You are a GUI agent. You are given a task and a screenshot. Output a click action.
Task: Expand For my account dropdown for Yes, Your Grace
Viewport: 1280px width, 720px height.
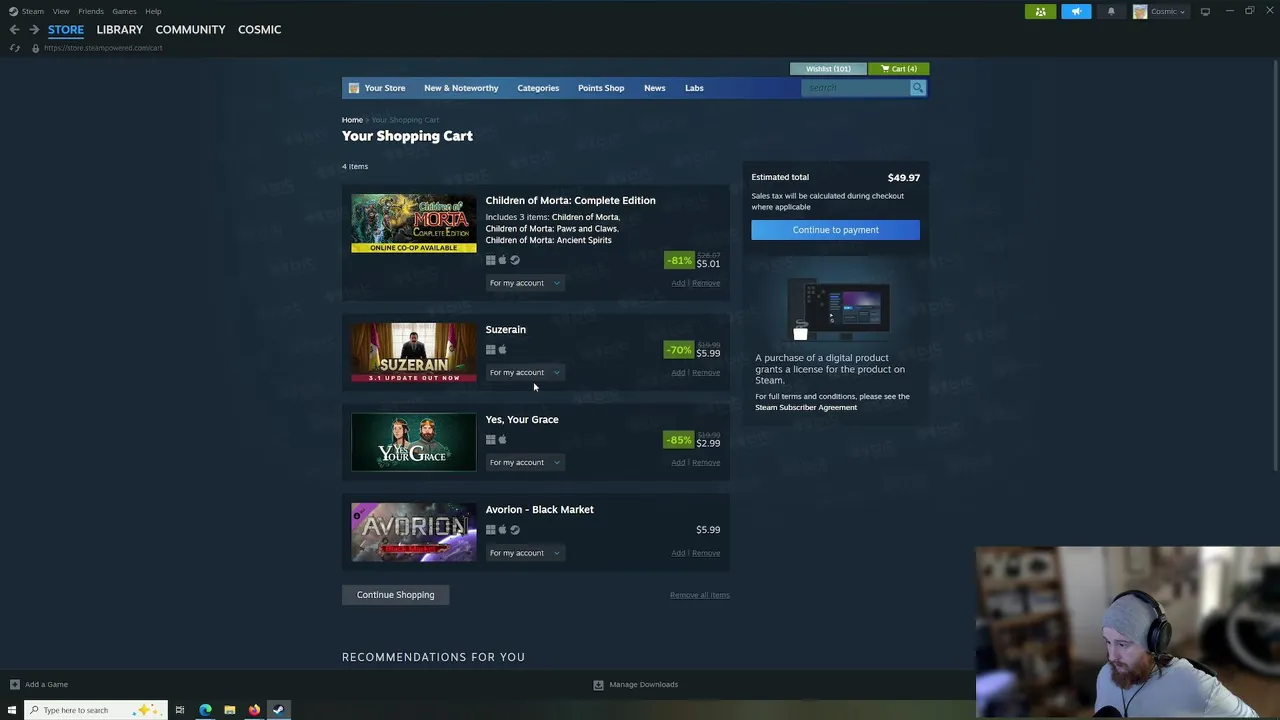[x=524, y=462]
